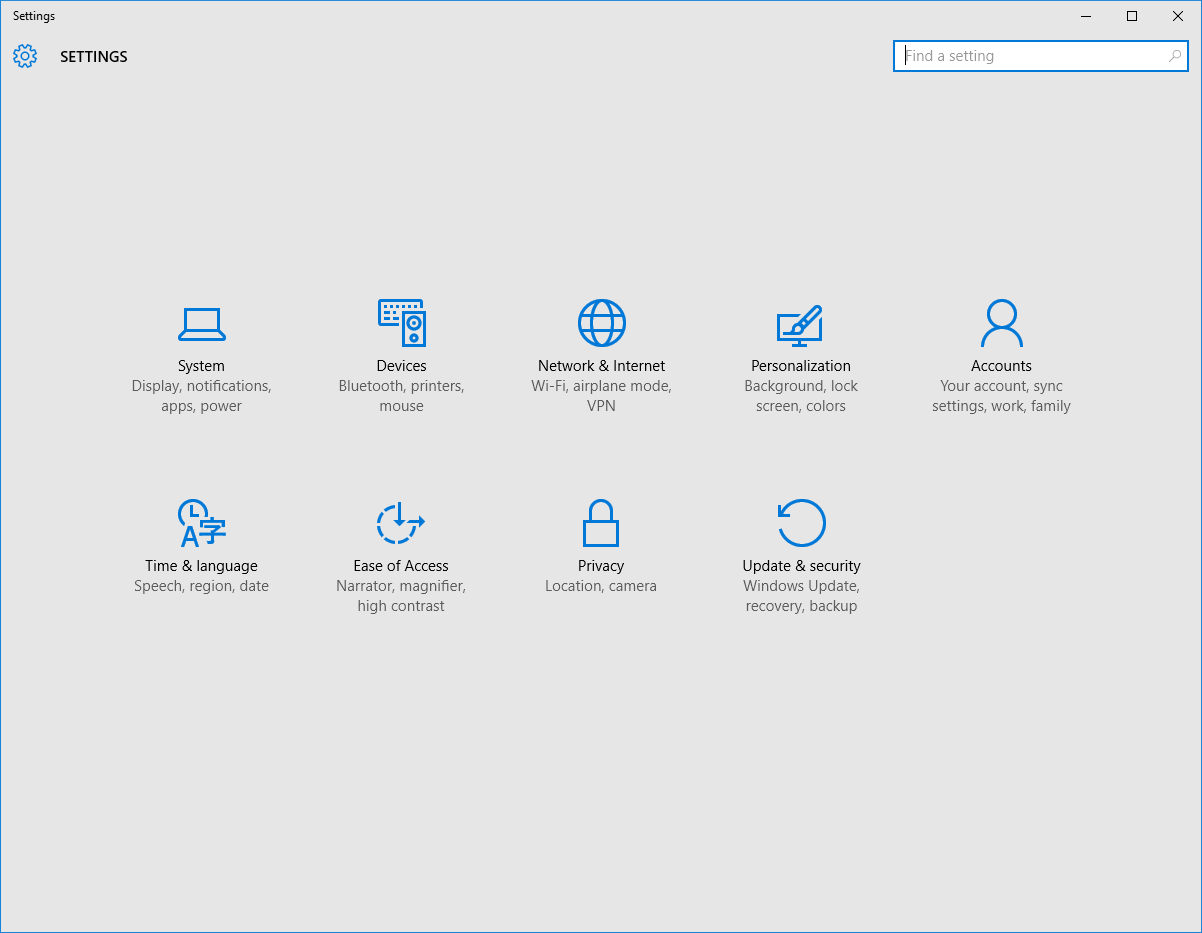Image resolution: width=1202 pixels, height=933 pixels.
Task: Open the Personalization paintbrush monitor icon
Action: pos(800,326)
